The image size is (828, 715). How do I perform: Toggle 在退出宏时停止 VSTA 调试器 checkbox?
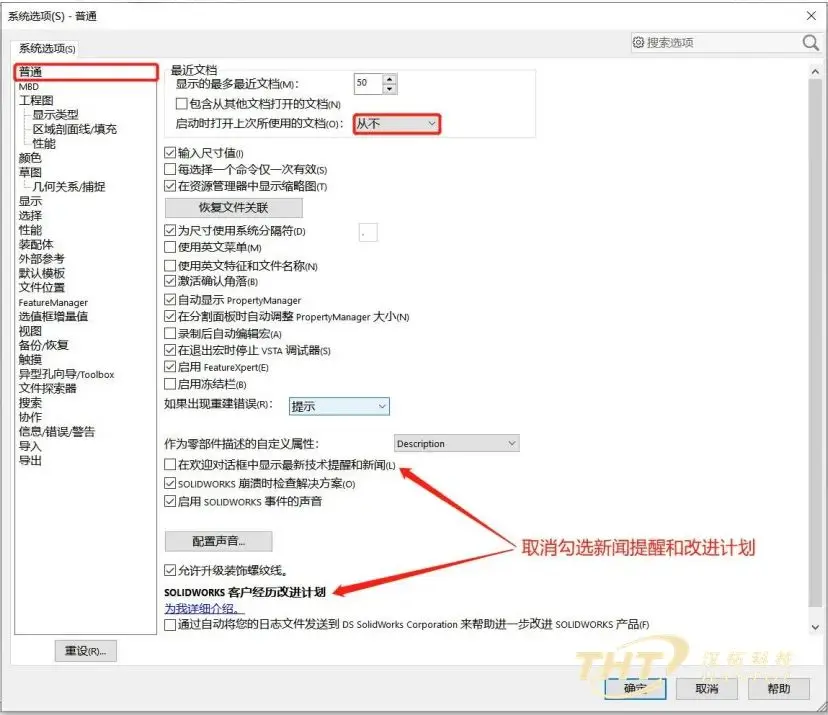click(170, 350)
